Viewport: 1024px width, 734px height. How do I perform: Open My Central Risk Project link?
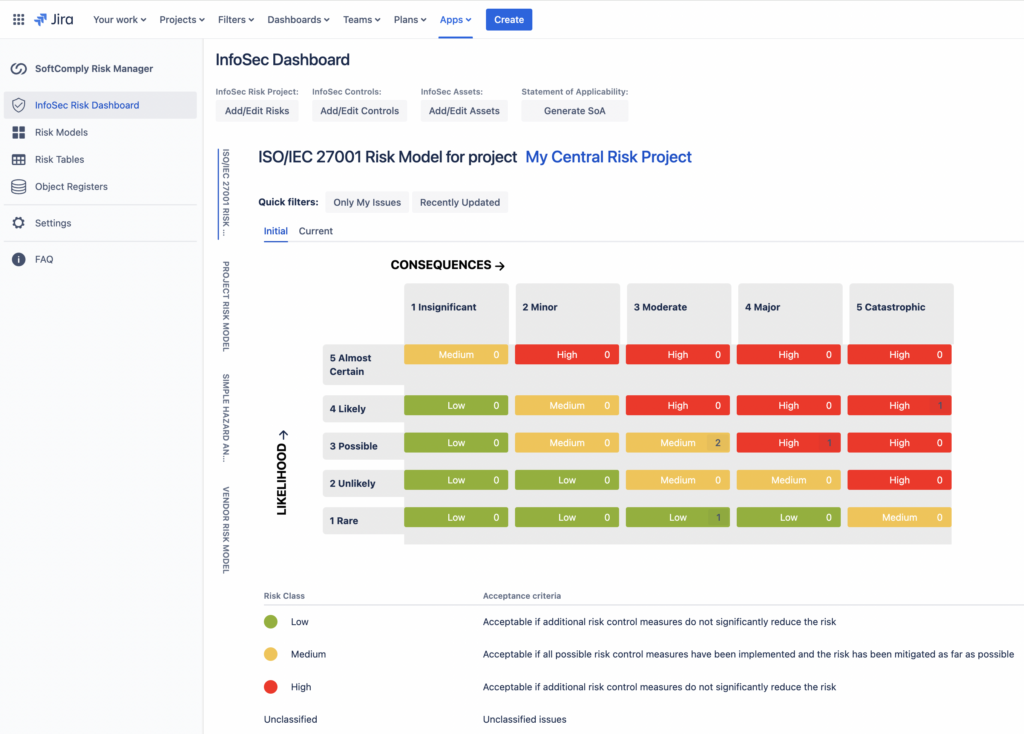(608, 157)
